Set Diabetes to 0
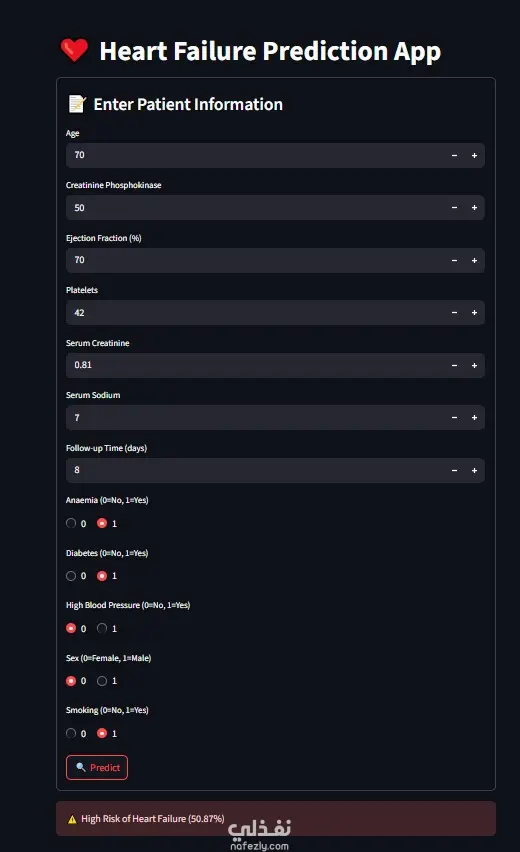Screen dimensions: 520x852 pyautogui.click(x=71, y=576)
